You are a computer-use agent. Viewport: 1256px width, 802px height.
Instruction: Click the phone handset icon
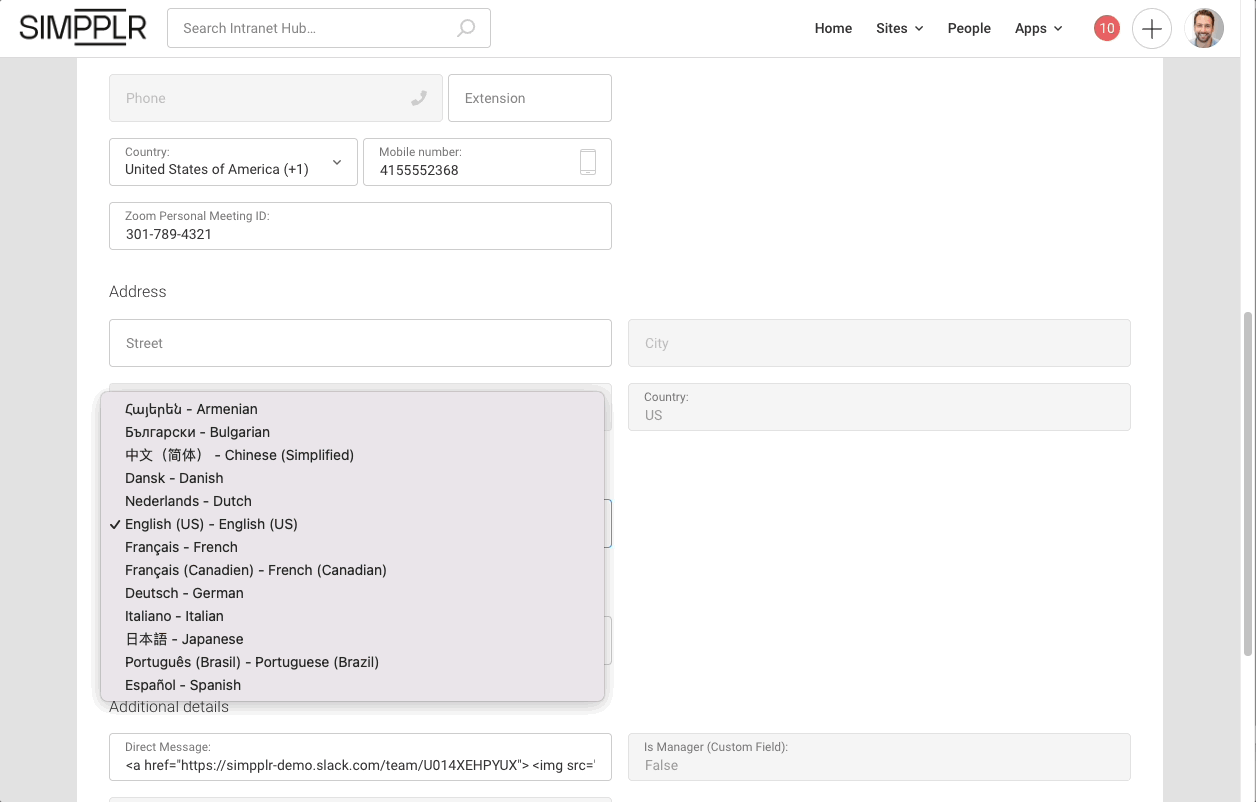point(419,98)
